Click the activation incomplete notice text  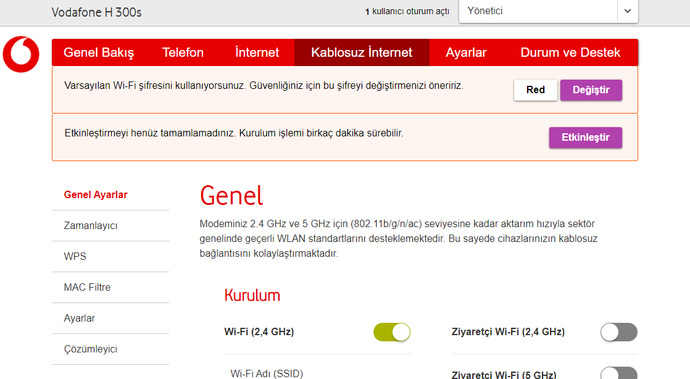[x=234, y=133]
